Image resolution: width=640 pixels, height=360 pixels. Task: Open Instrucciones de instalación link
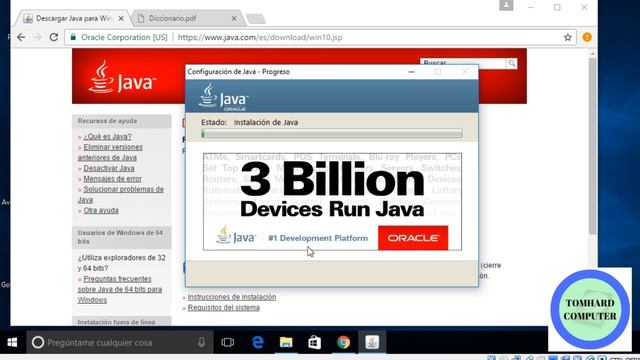click(x=231, y=297)
